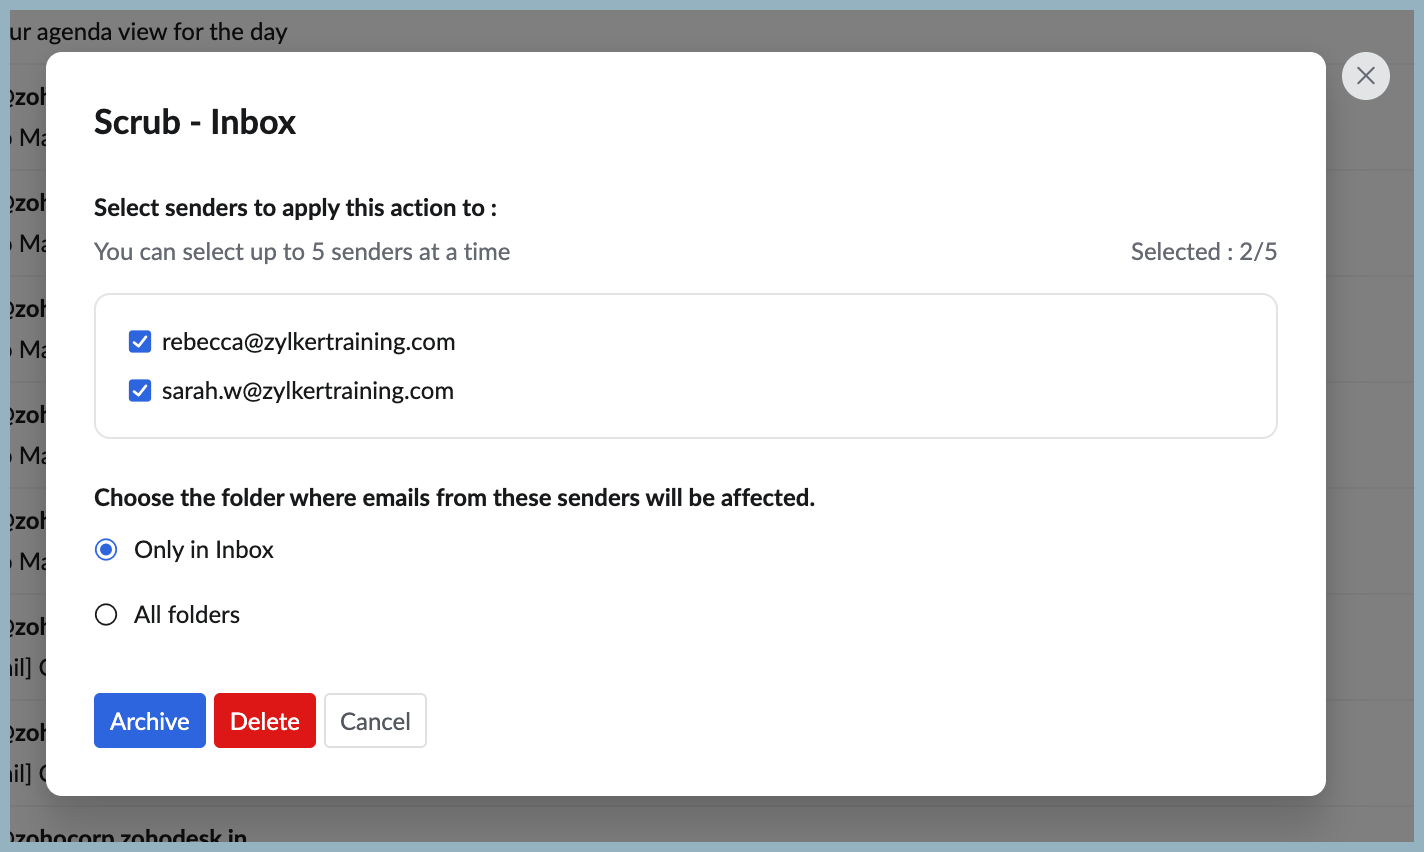Click the "Selected : 2/5" counter
This screenshot has height=852, width=1424.
(1203, 252)
